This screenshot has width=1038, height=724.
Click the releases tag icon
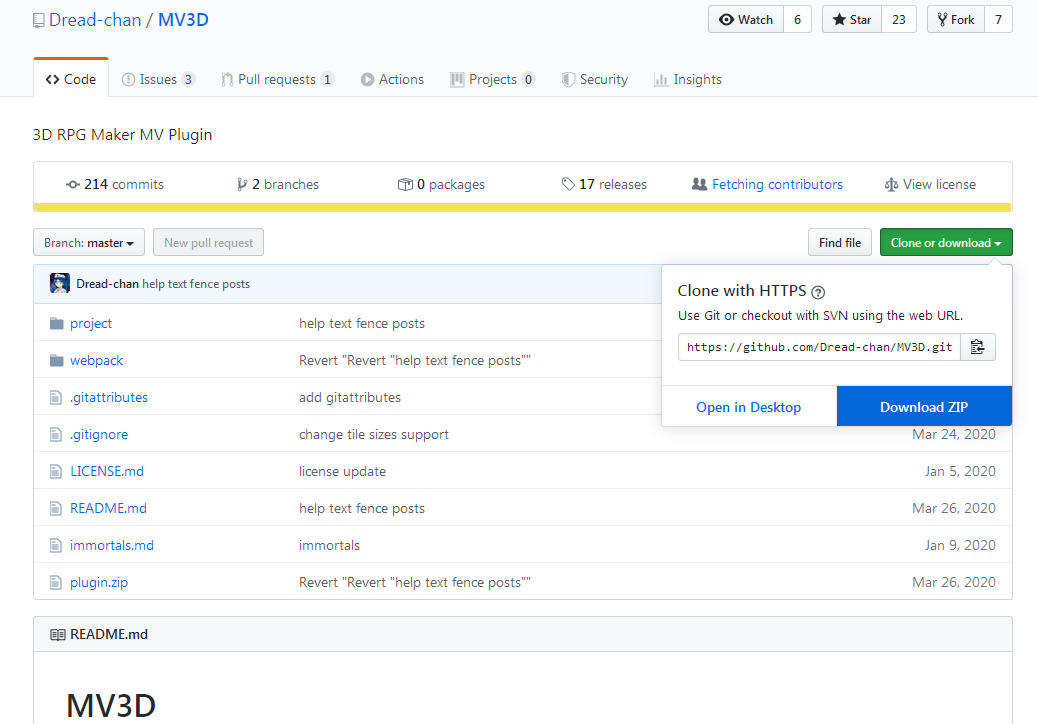[x=568, y=184]
